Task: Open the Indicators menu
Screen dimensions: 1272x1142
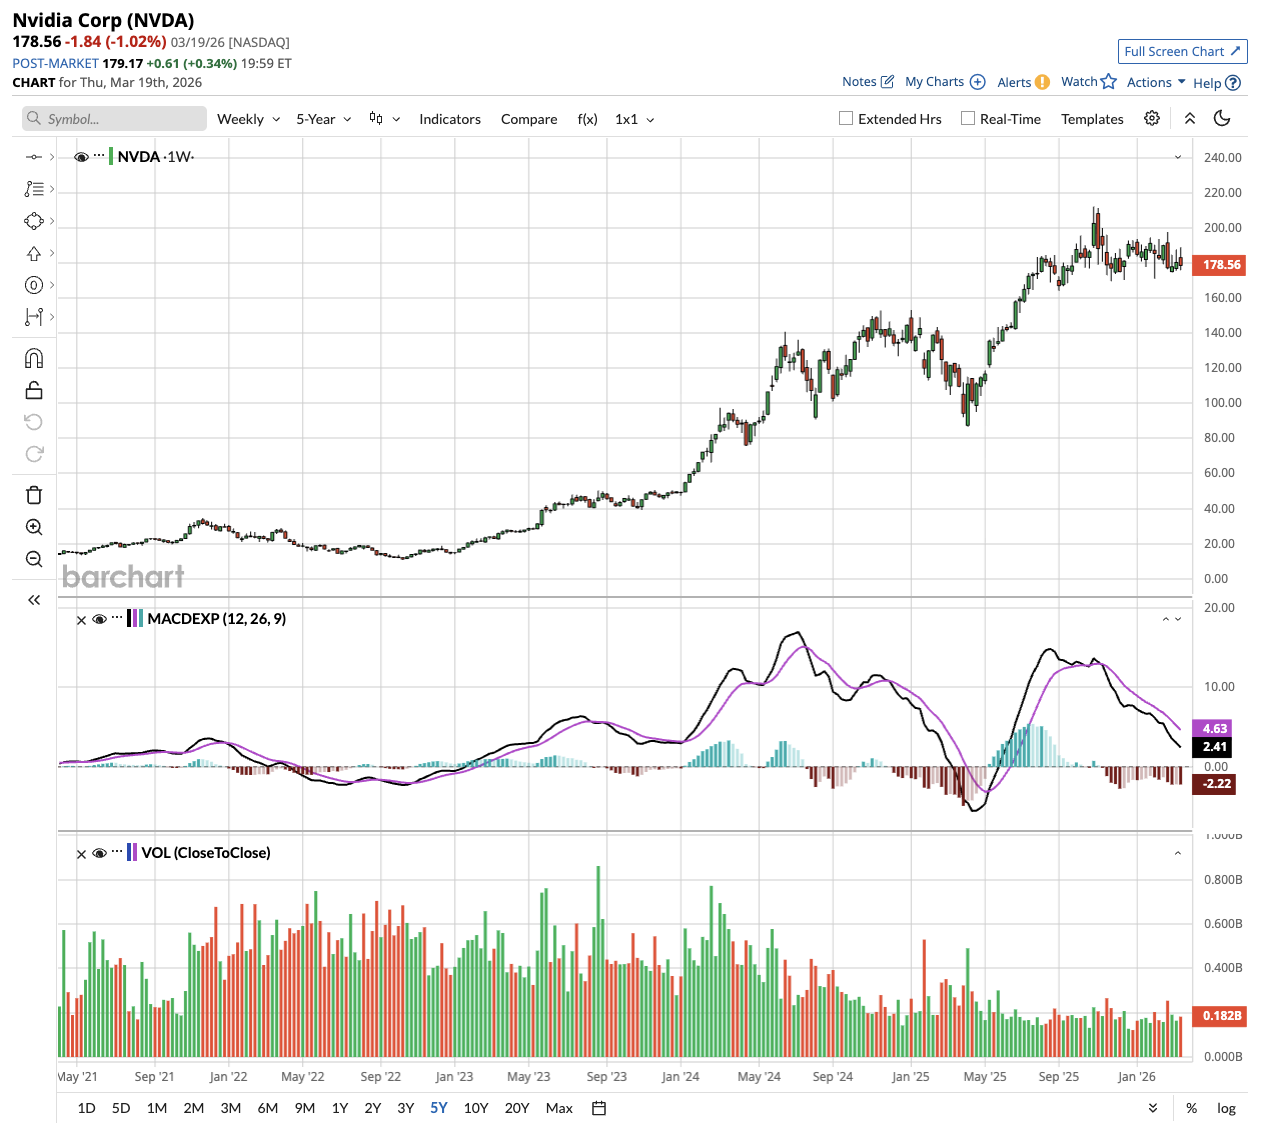Action: point(450,119)
